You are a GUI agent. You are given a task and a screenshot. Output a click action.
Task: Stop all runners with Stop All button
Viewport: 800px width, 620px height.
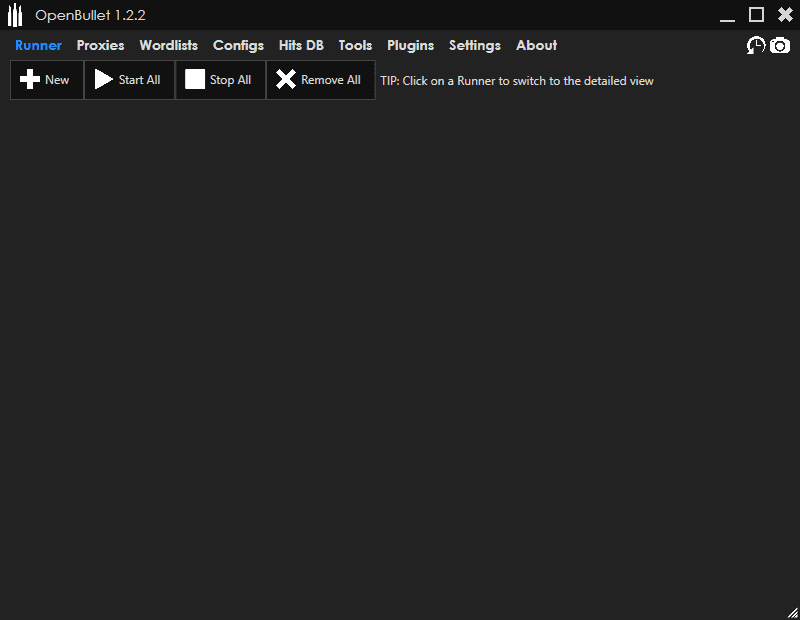[220, 79]
